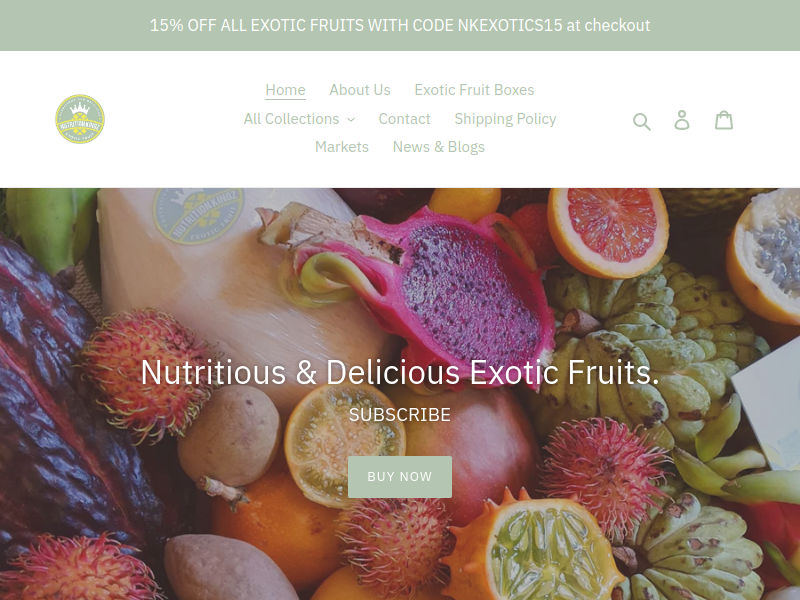Open the search magnifier icon
The width and height of the screenshot is (800, 600).
coord(641,121)
